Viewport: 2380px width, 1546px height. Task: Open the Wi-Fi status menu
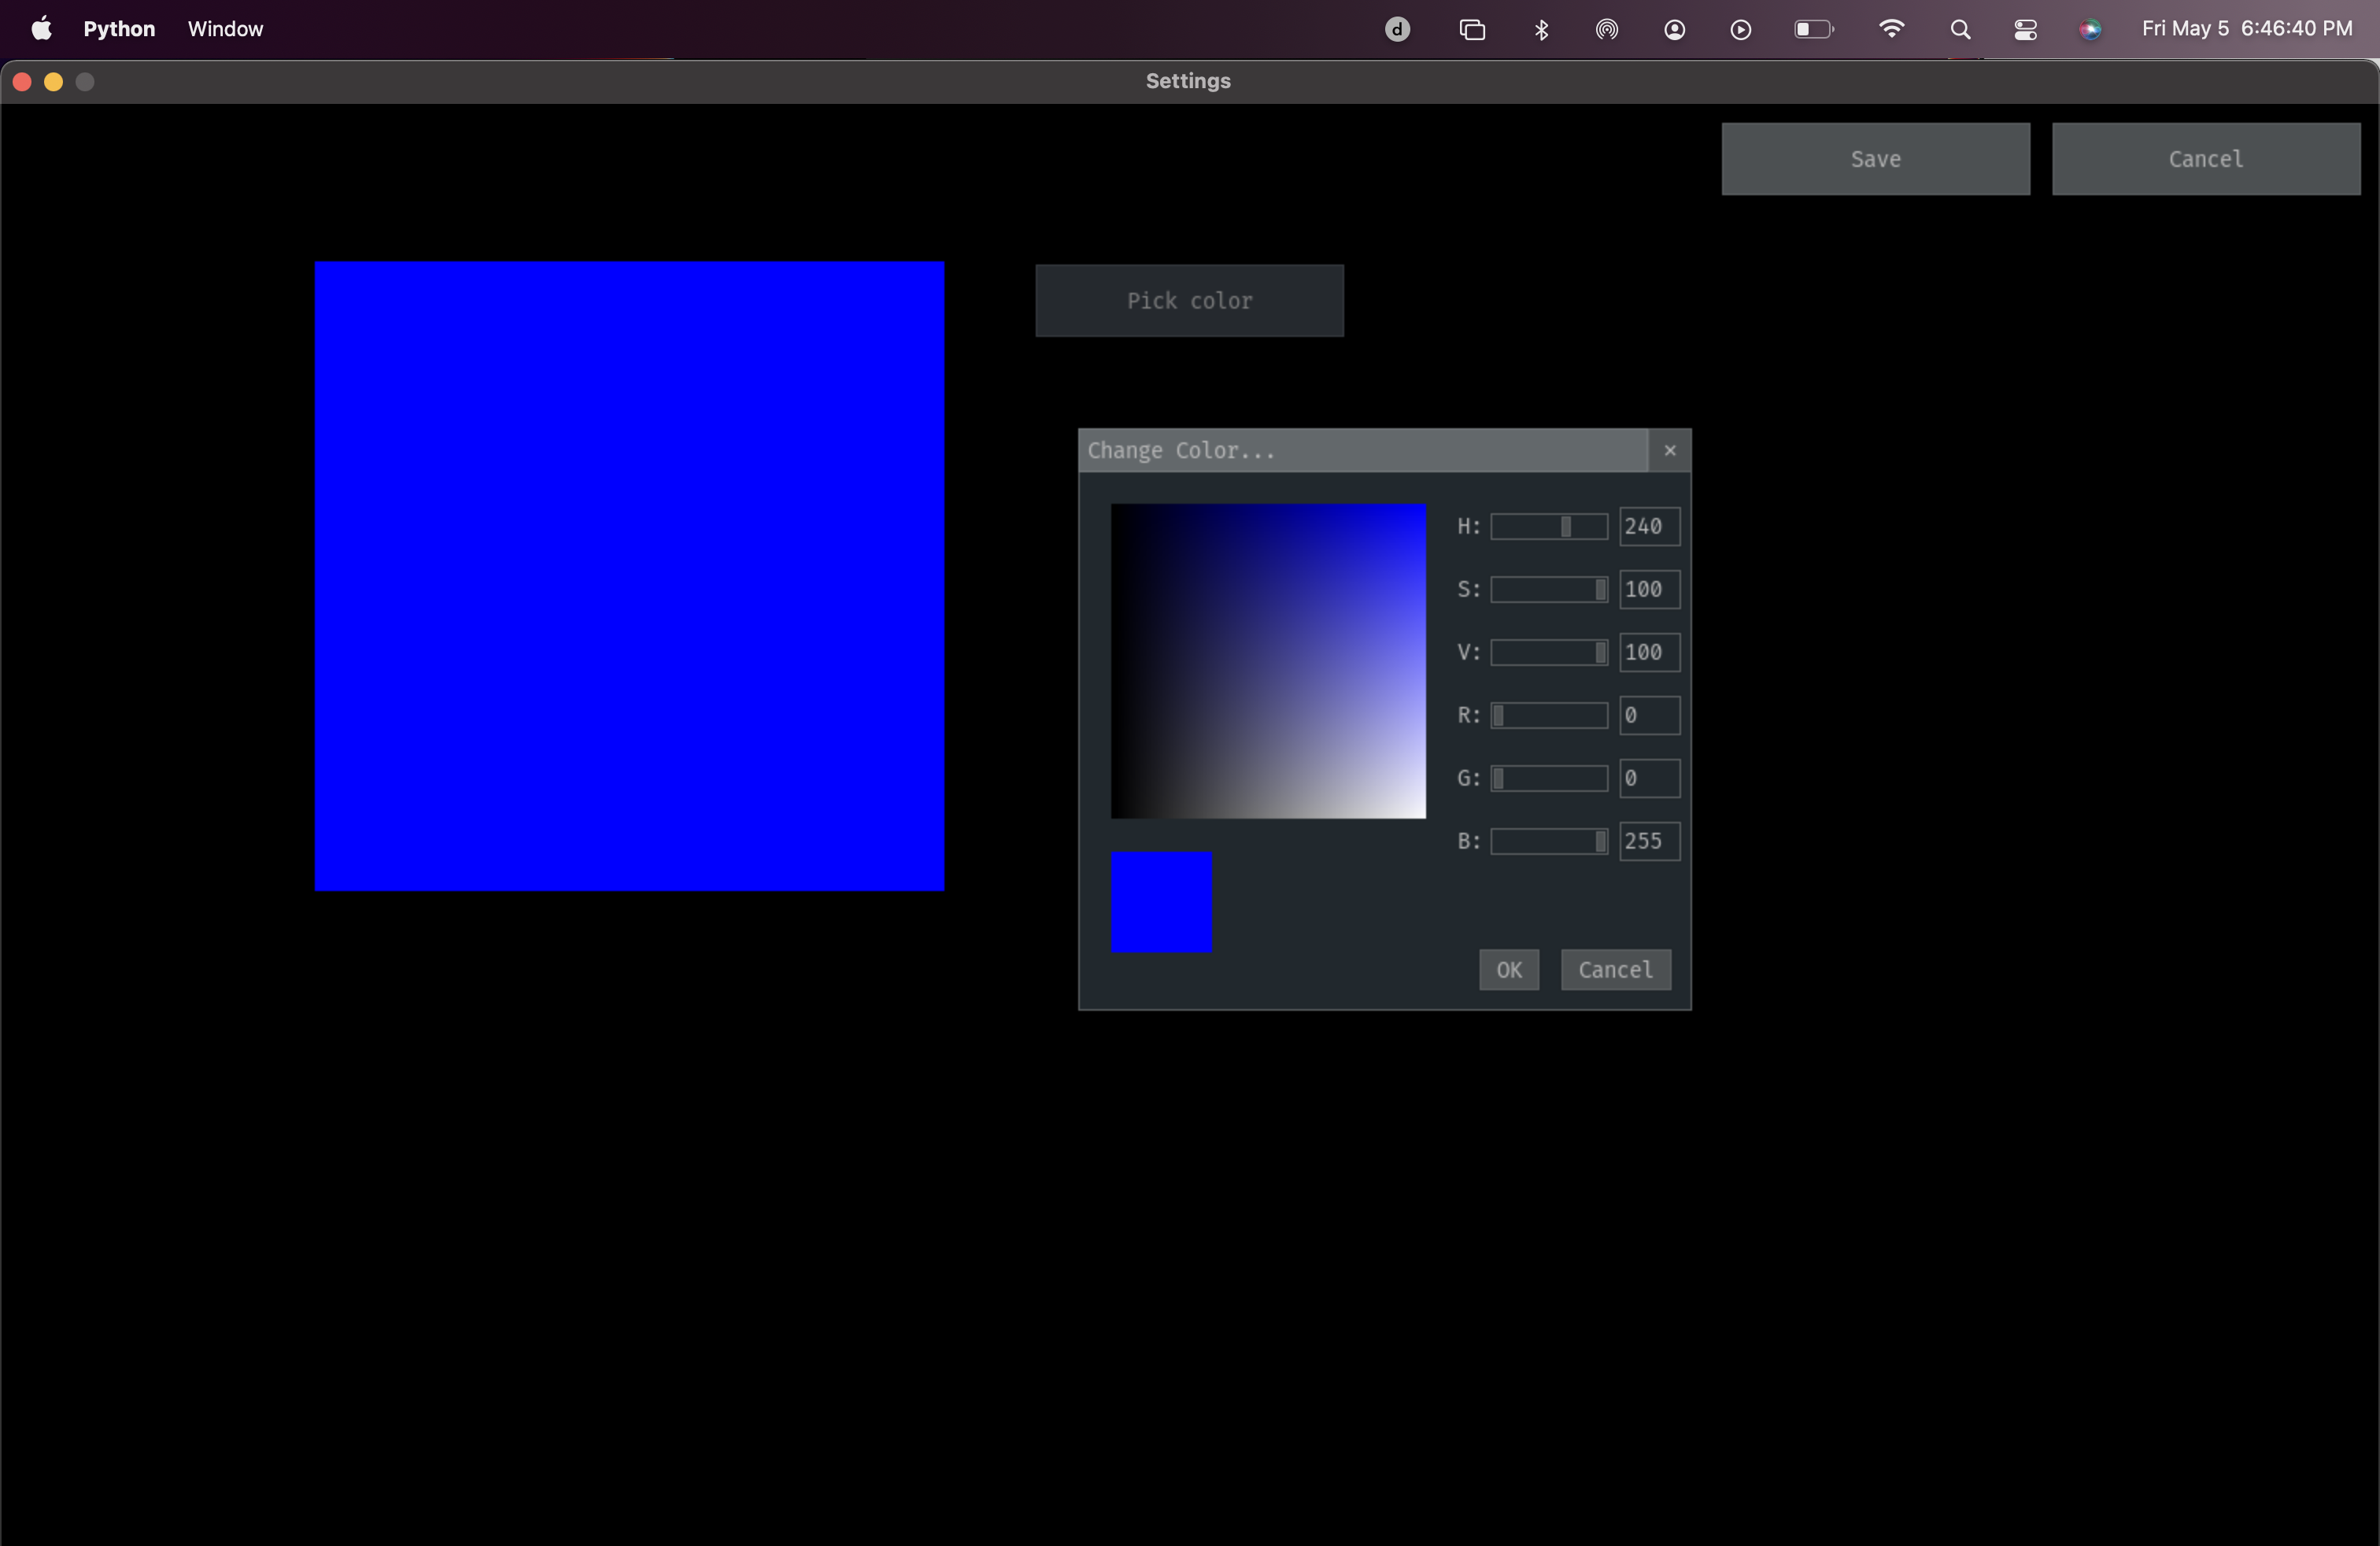tap(1892, 28)
